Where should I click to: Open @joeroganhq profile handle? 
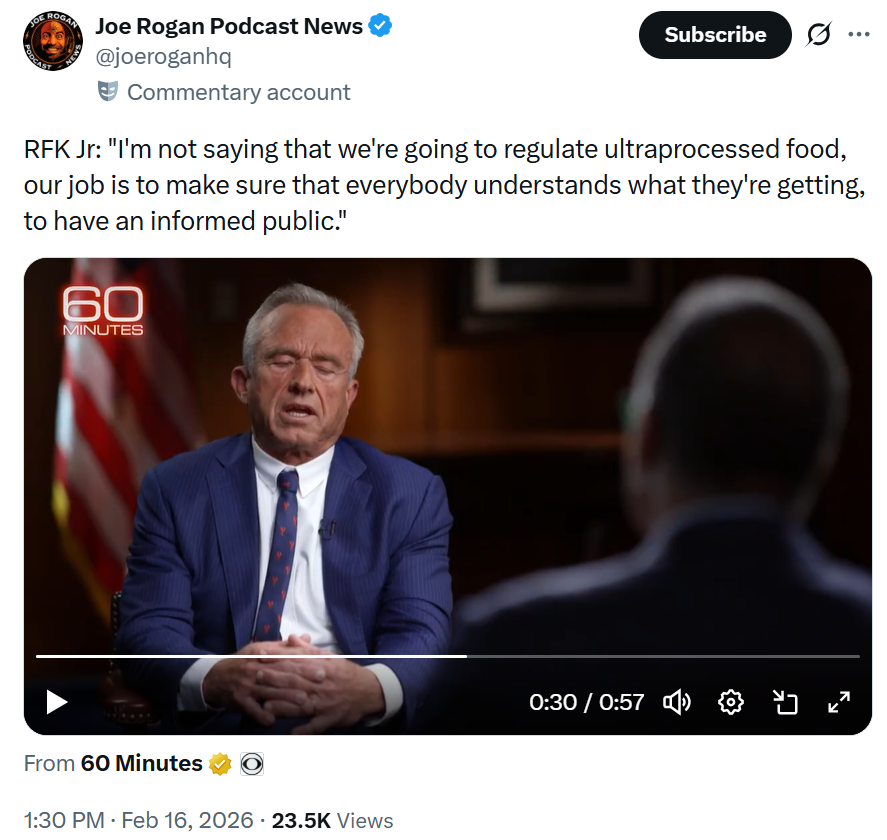[163, 57]
